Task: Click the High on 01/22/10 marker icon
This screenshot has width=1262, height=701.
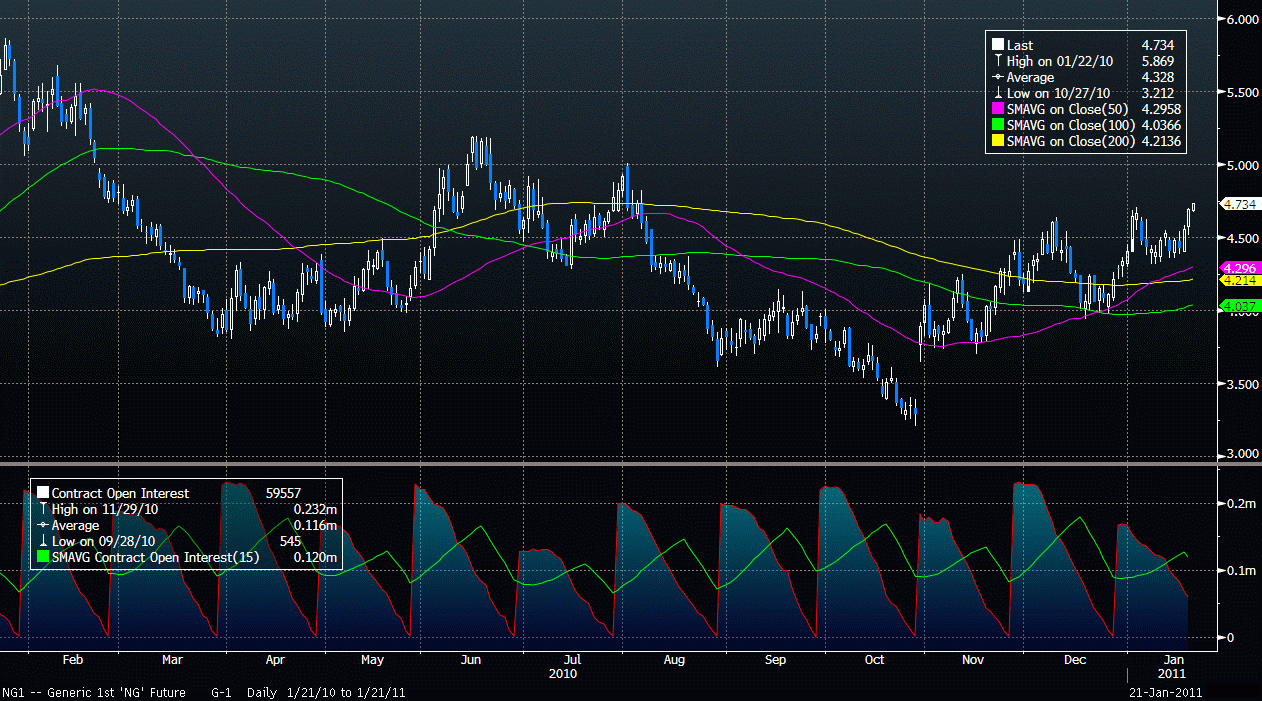Action: [997, 61]
